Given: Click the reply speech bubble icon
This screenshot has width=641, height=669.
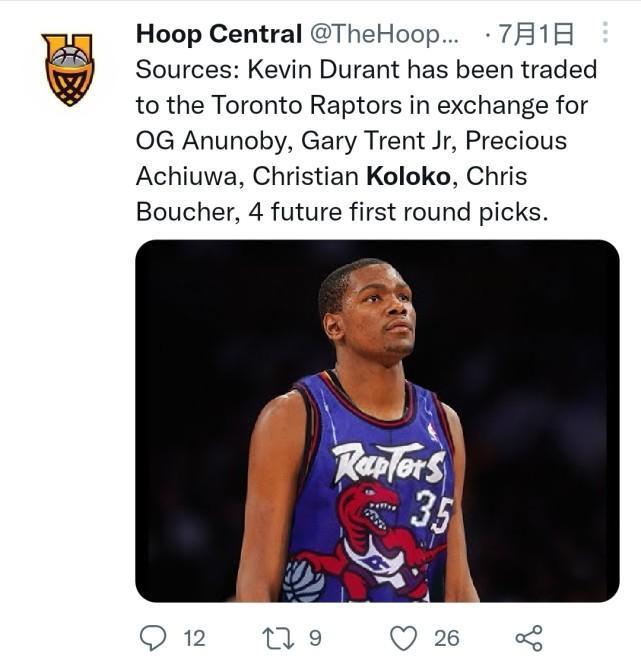Looking at the screenshot, I should [x=154, y=638].
